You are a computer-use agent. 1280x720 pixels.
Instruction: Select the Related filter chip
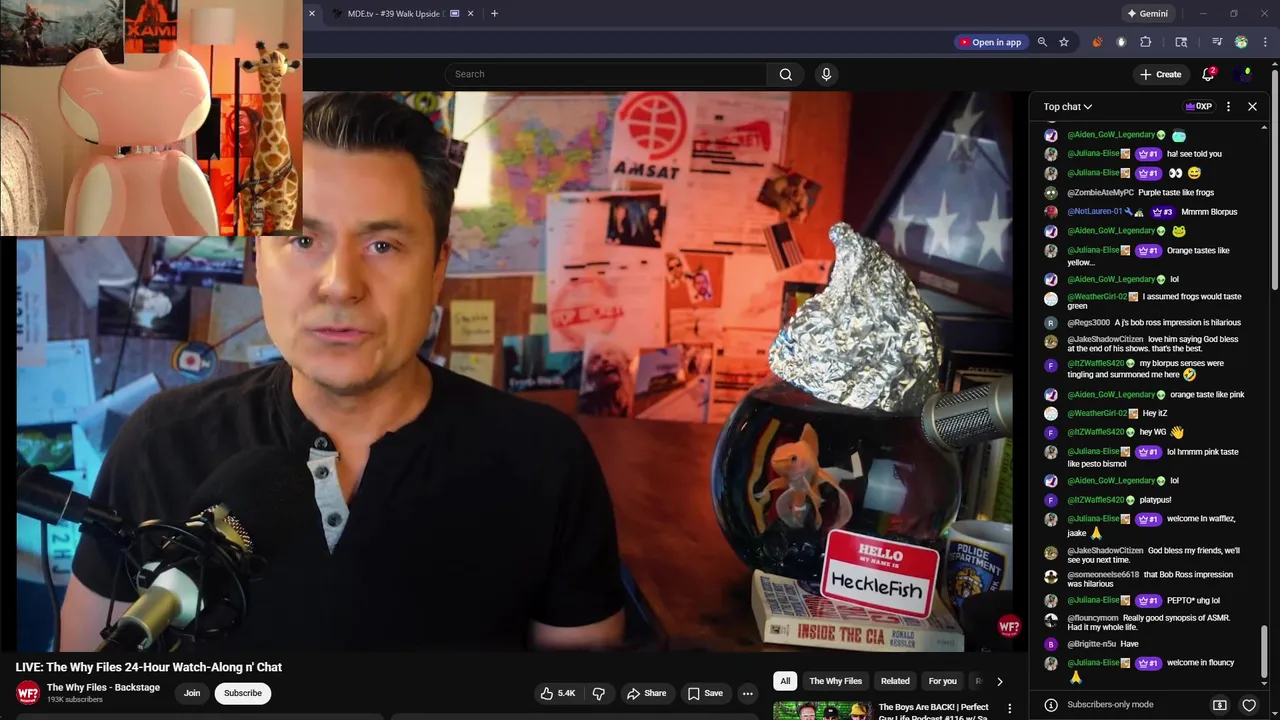[x=895, y=681]
